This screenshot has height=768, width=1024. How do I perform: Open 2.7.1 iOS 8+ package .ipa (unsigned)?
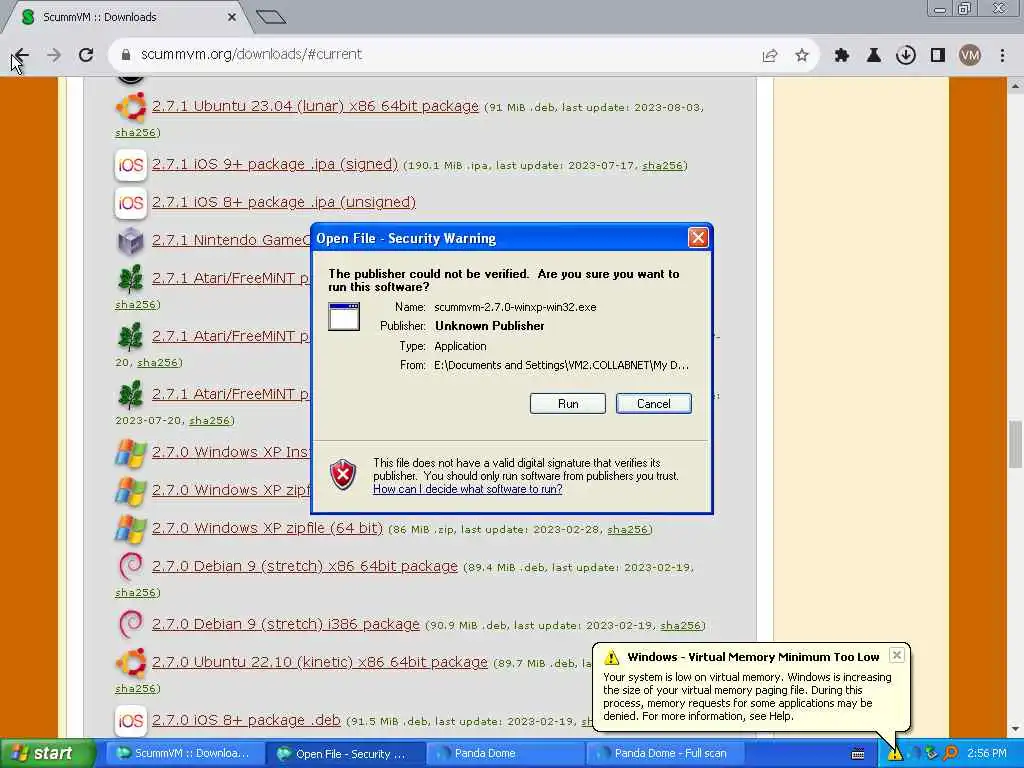click(x=283, y=202)
